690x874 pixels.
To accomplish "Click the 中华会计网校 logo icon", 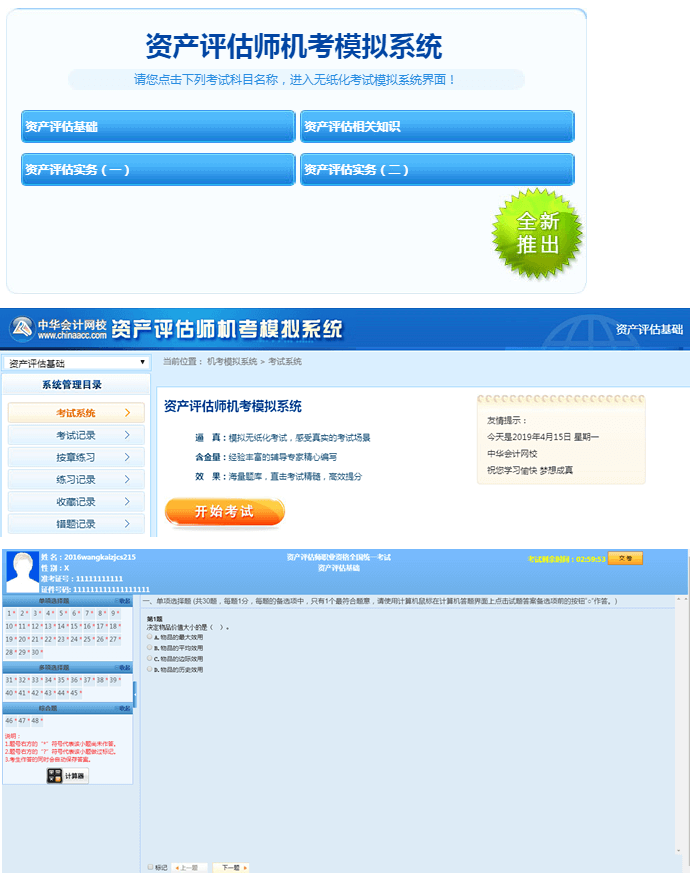I will click(22, 328).
